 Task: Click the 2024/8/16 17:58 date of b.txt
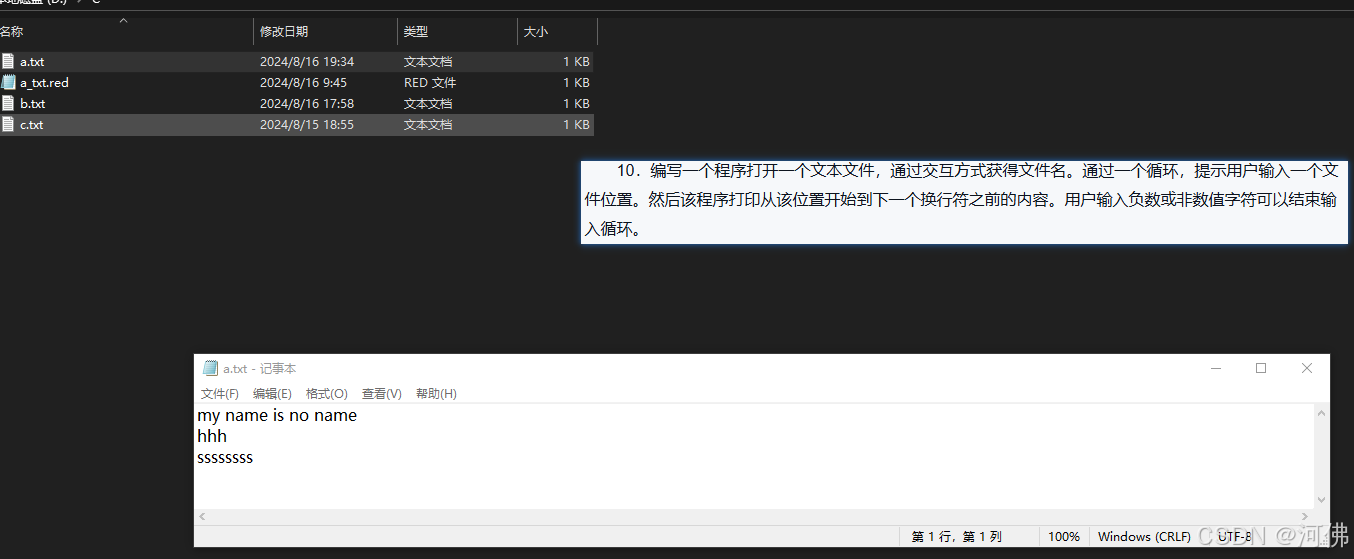(x=307, y=104)
